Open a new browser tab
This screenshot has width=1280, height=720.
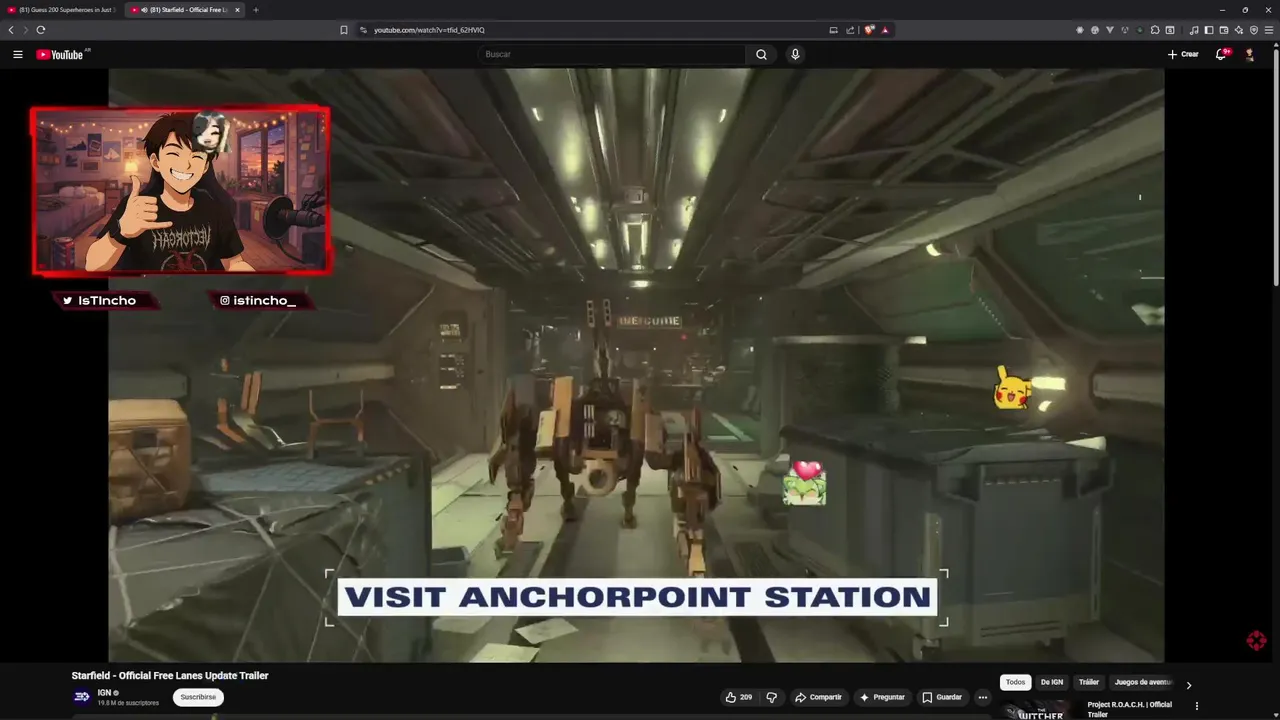(x=255, y=10)
